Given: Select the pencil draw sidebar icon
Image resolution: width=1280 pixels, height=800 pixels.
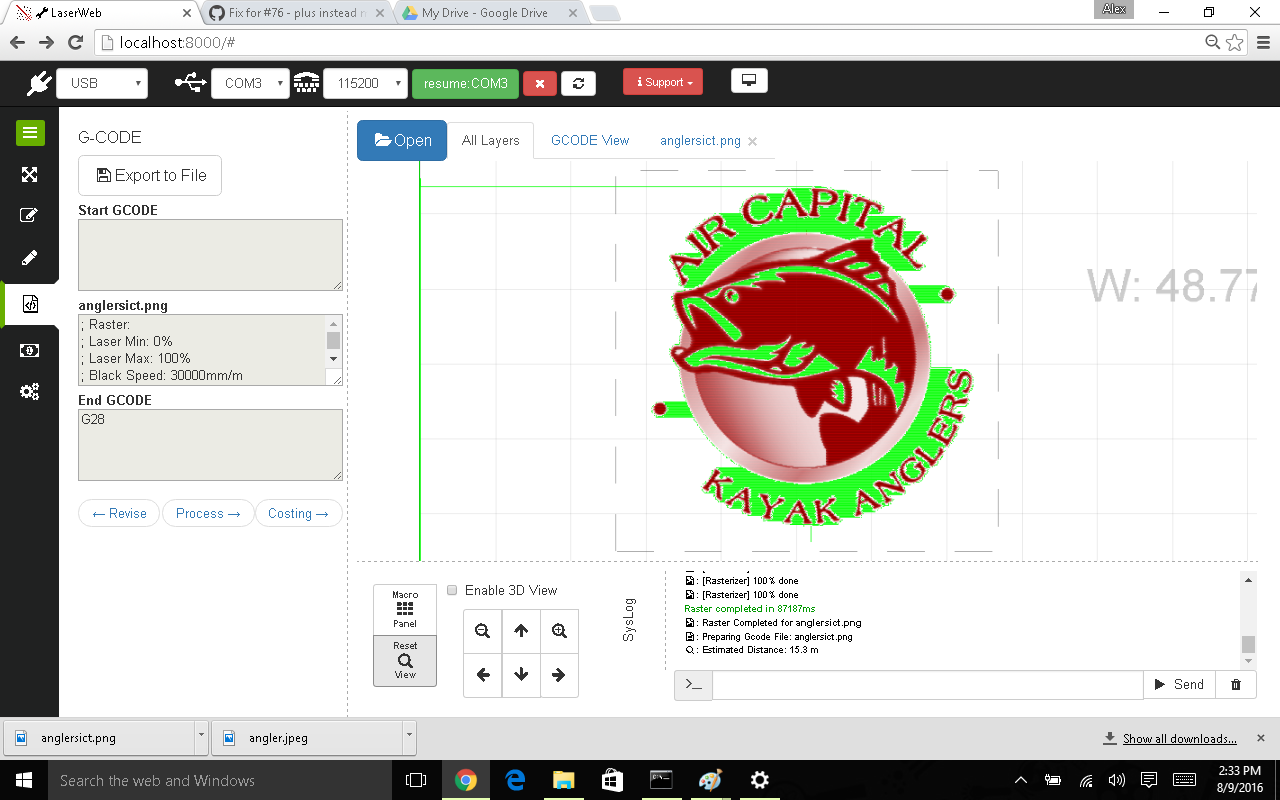Looking at the screenshot, I should 29,258.
